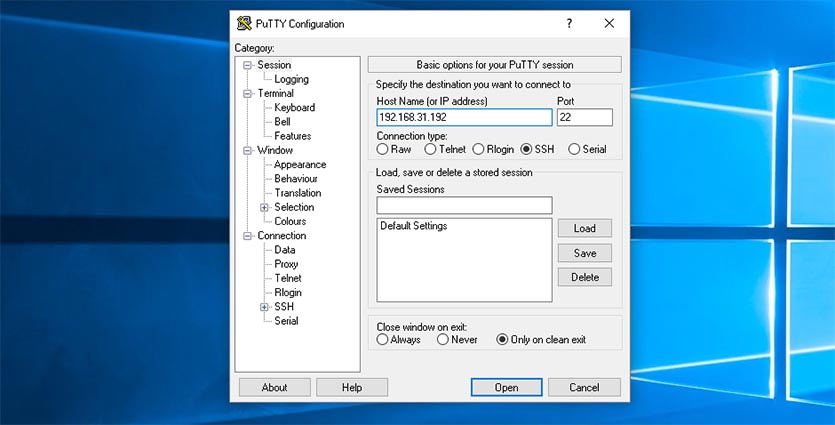Select the Serial connection type radio
The image size is (835, 425).
[x=574, y=149]
